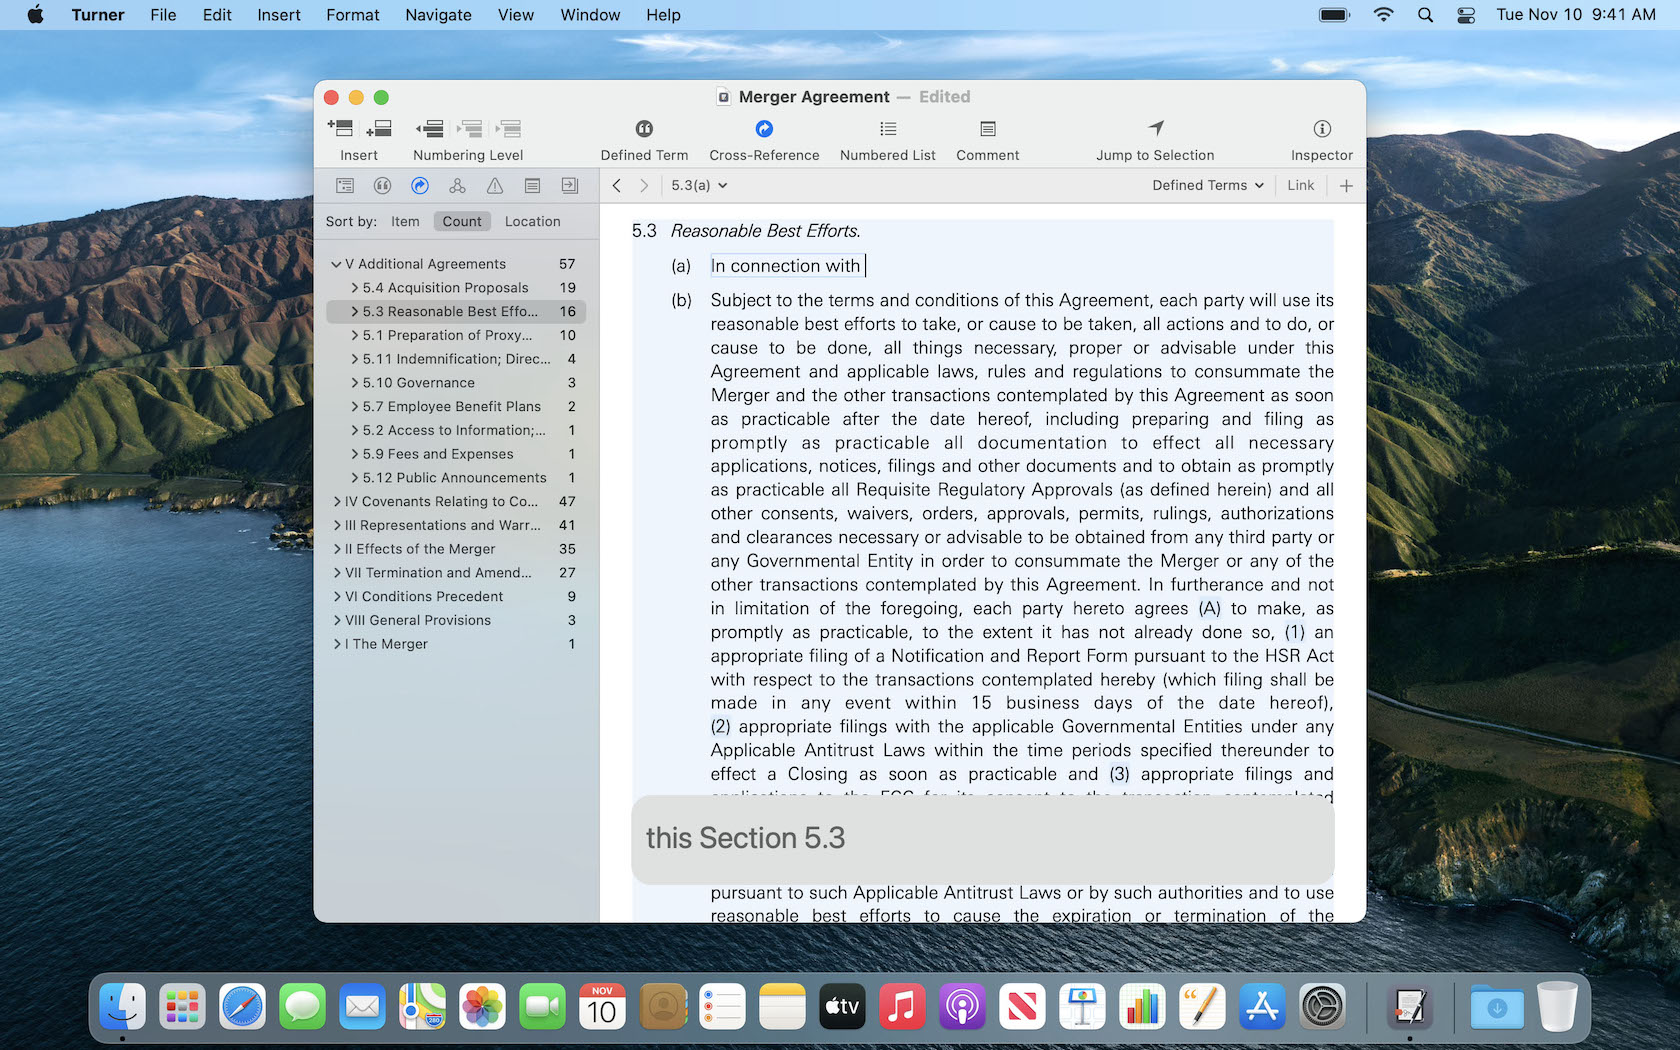Decrease numbering level (outdent icon)

(x=430, y=128)
